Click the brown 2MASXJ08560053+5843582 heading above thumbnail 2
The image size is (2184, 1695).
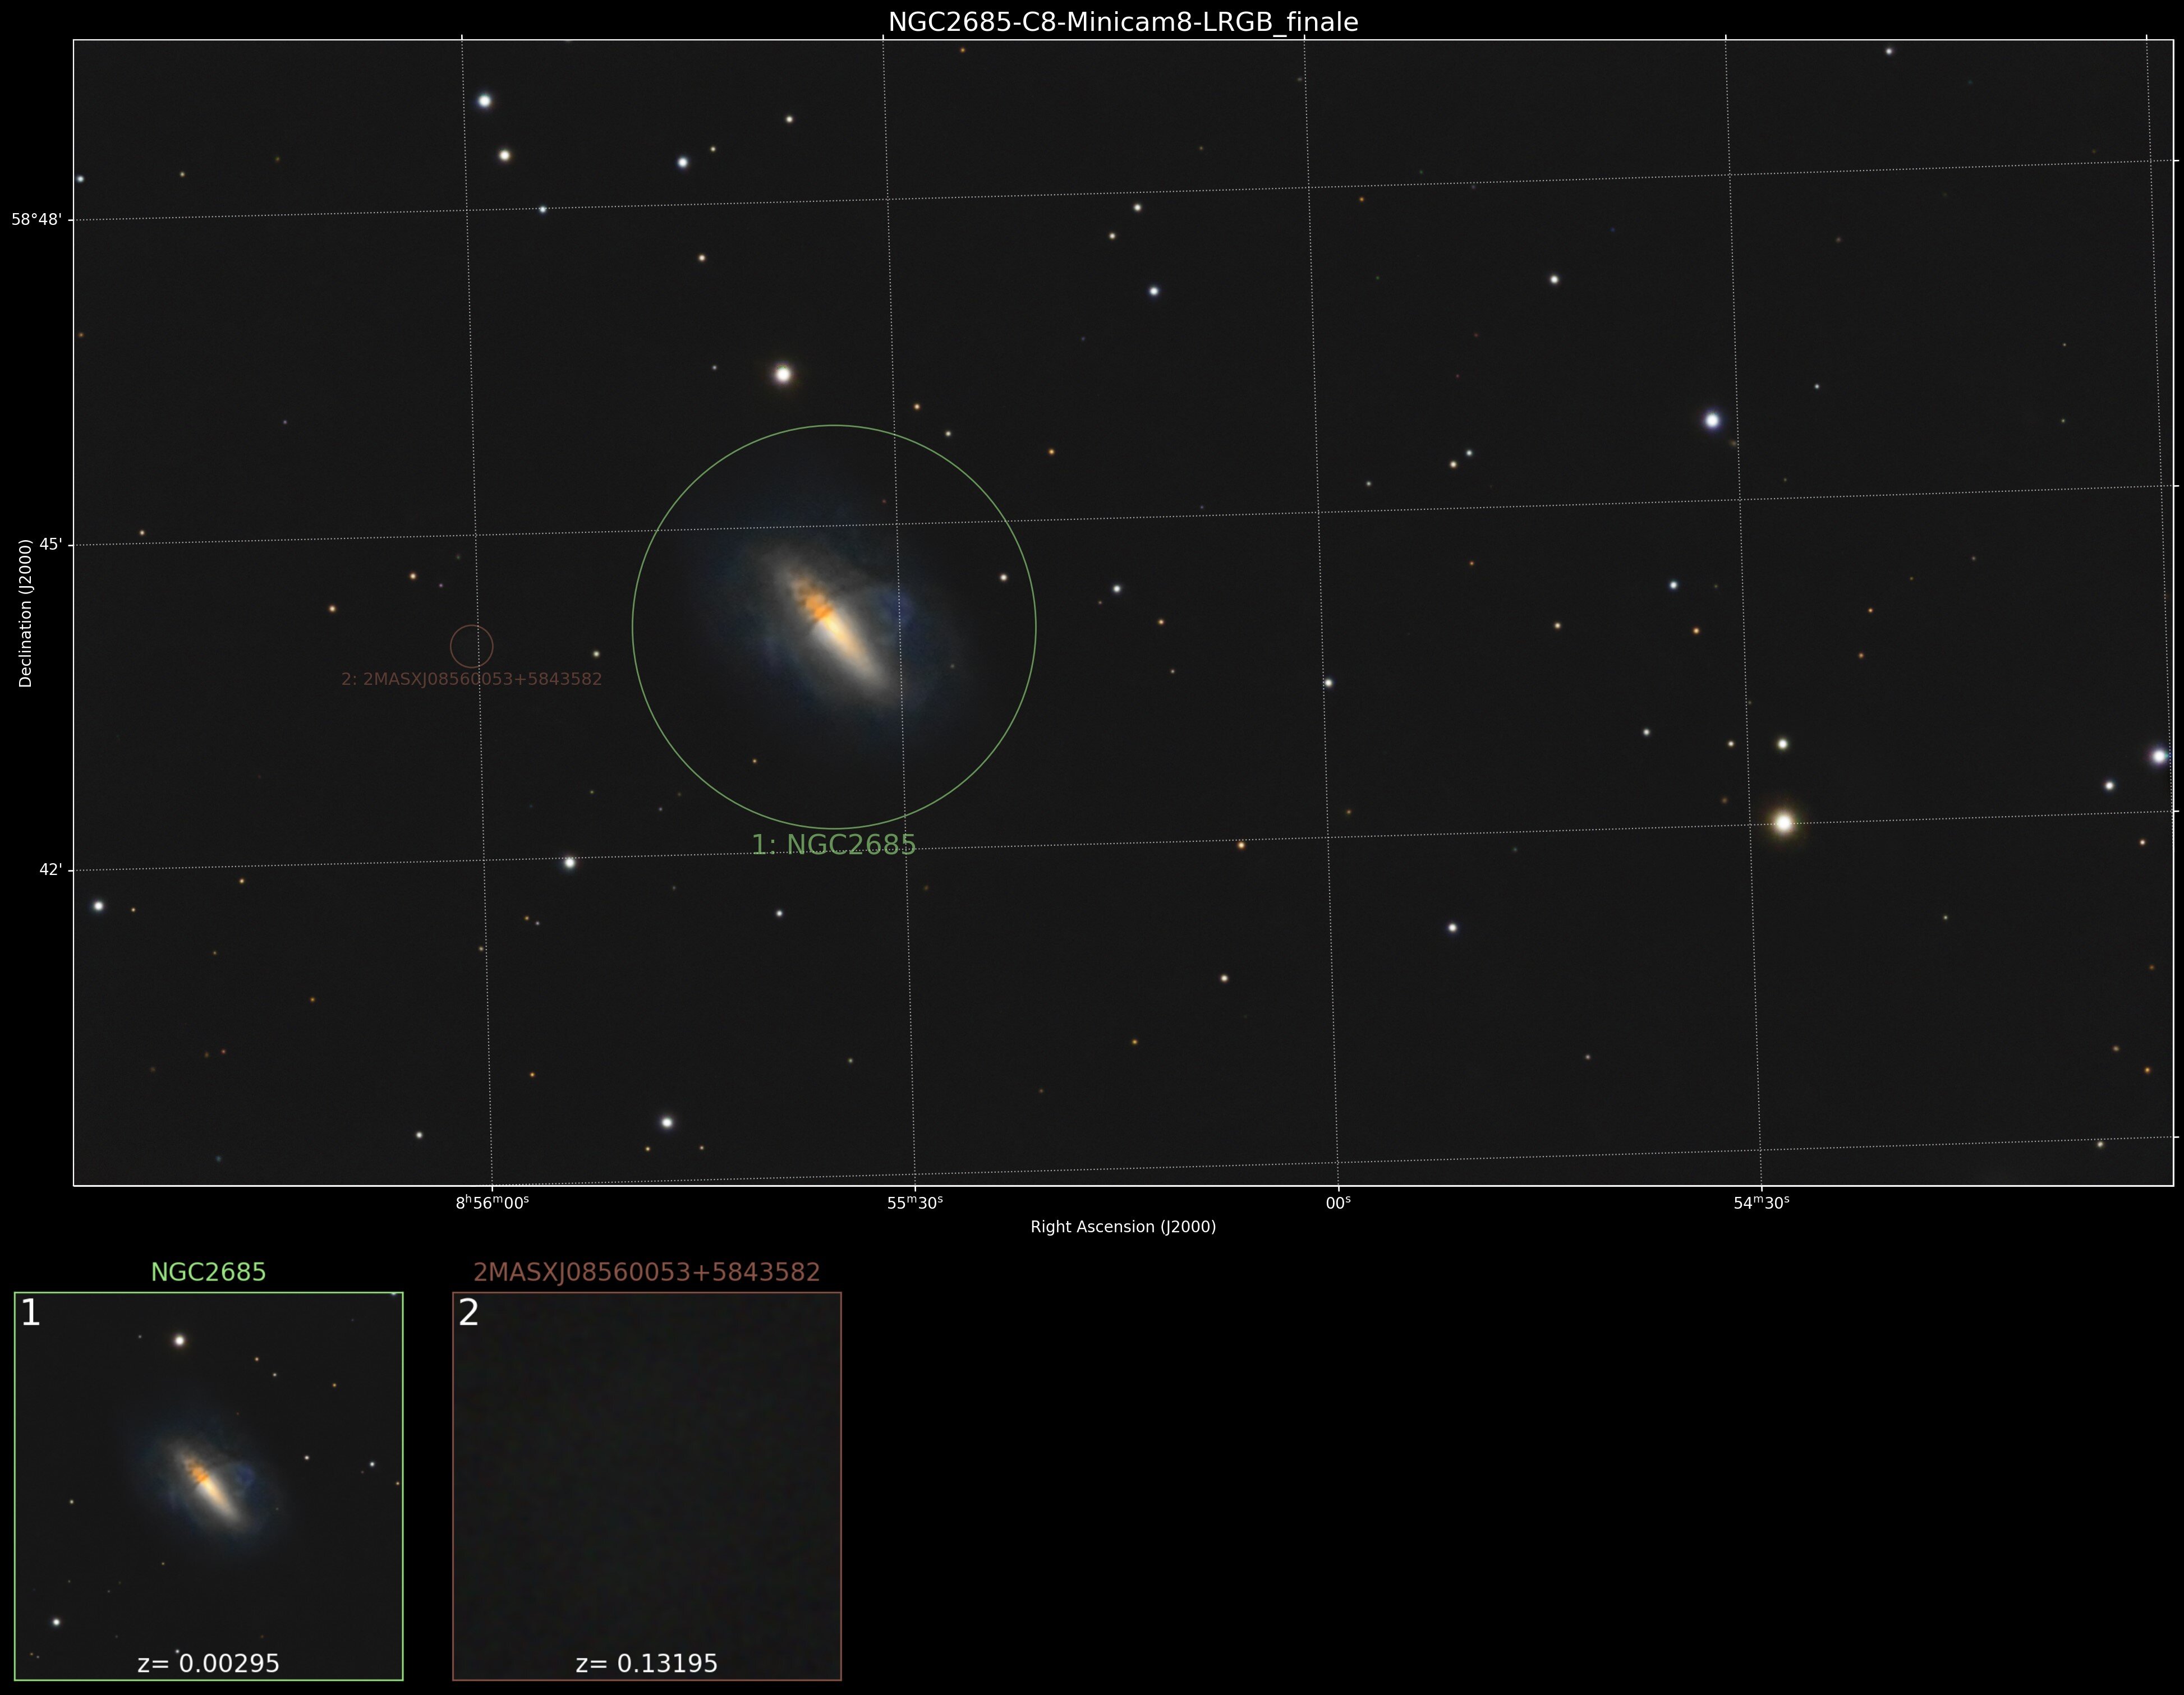tap(646, 1272)
